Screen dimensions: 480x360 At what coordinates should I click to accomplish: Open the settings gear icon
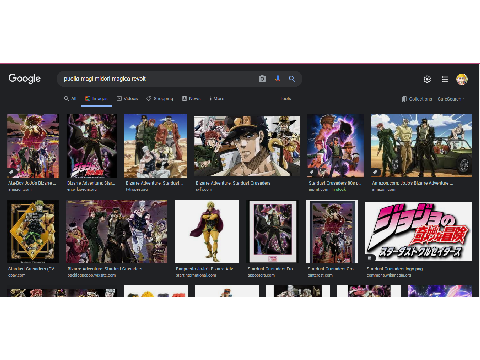tap(427, 79)
